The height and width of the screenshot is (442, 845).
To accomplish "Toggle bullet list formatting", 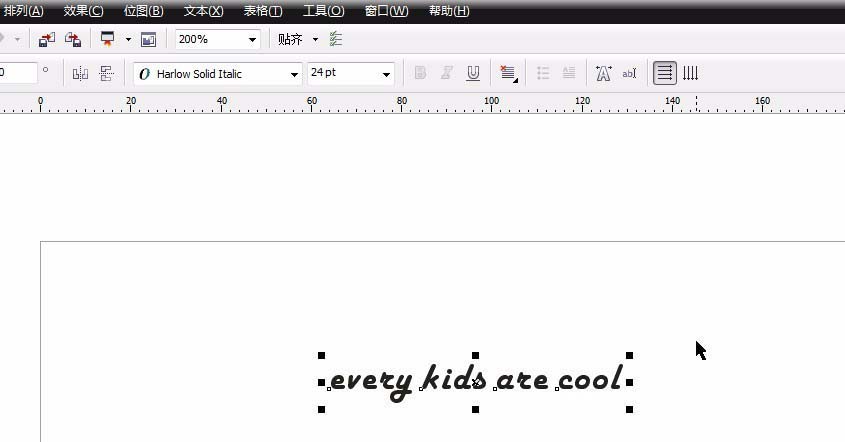I will [x=543, y=73].
